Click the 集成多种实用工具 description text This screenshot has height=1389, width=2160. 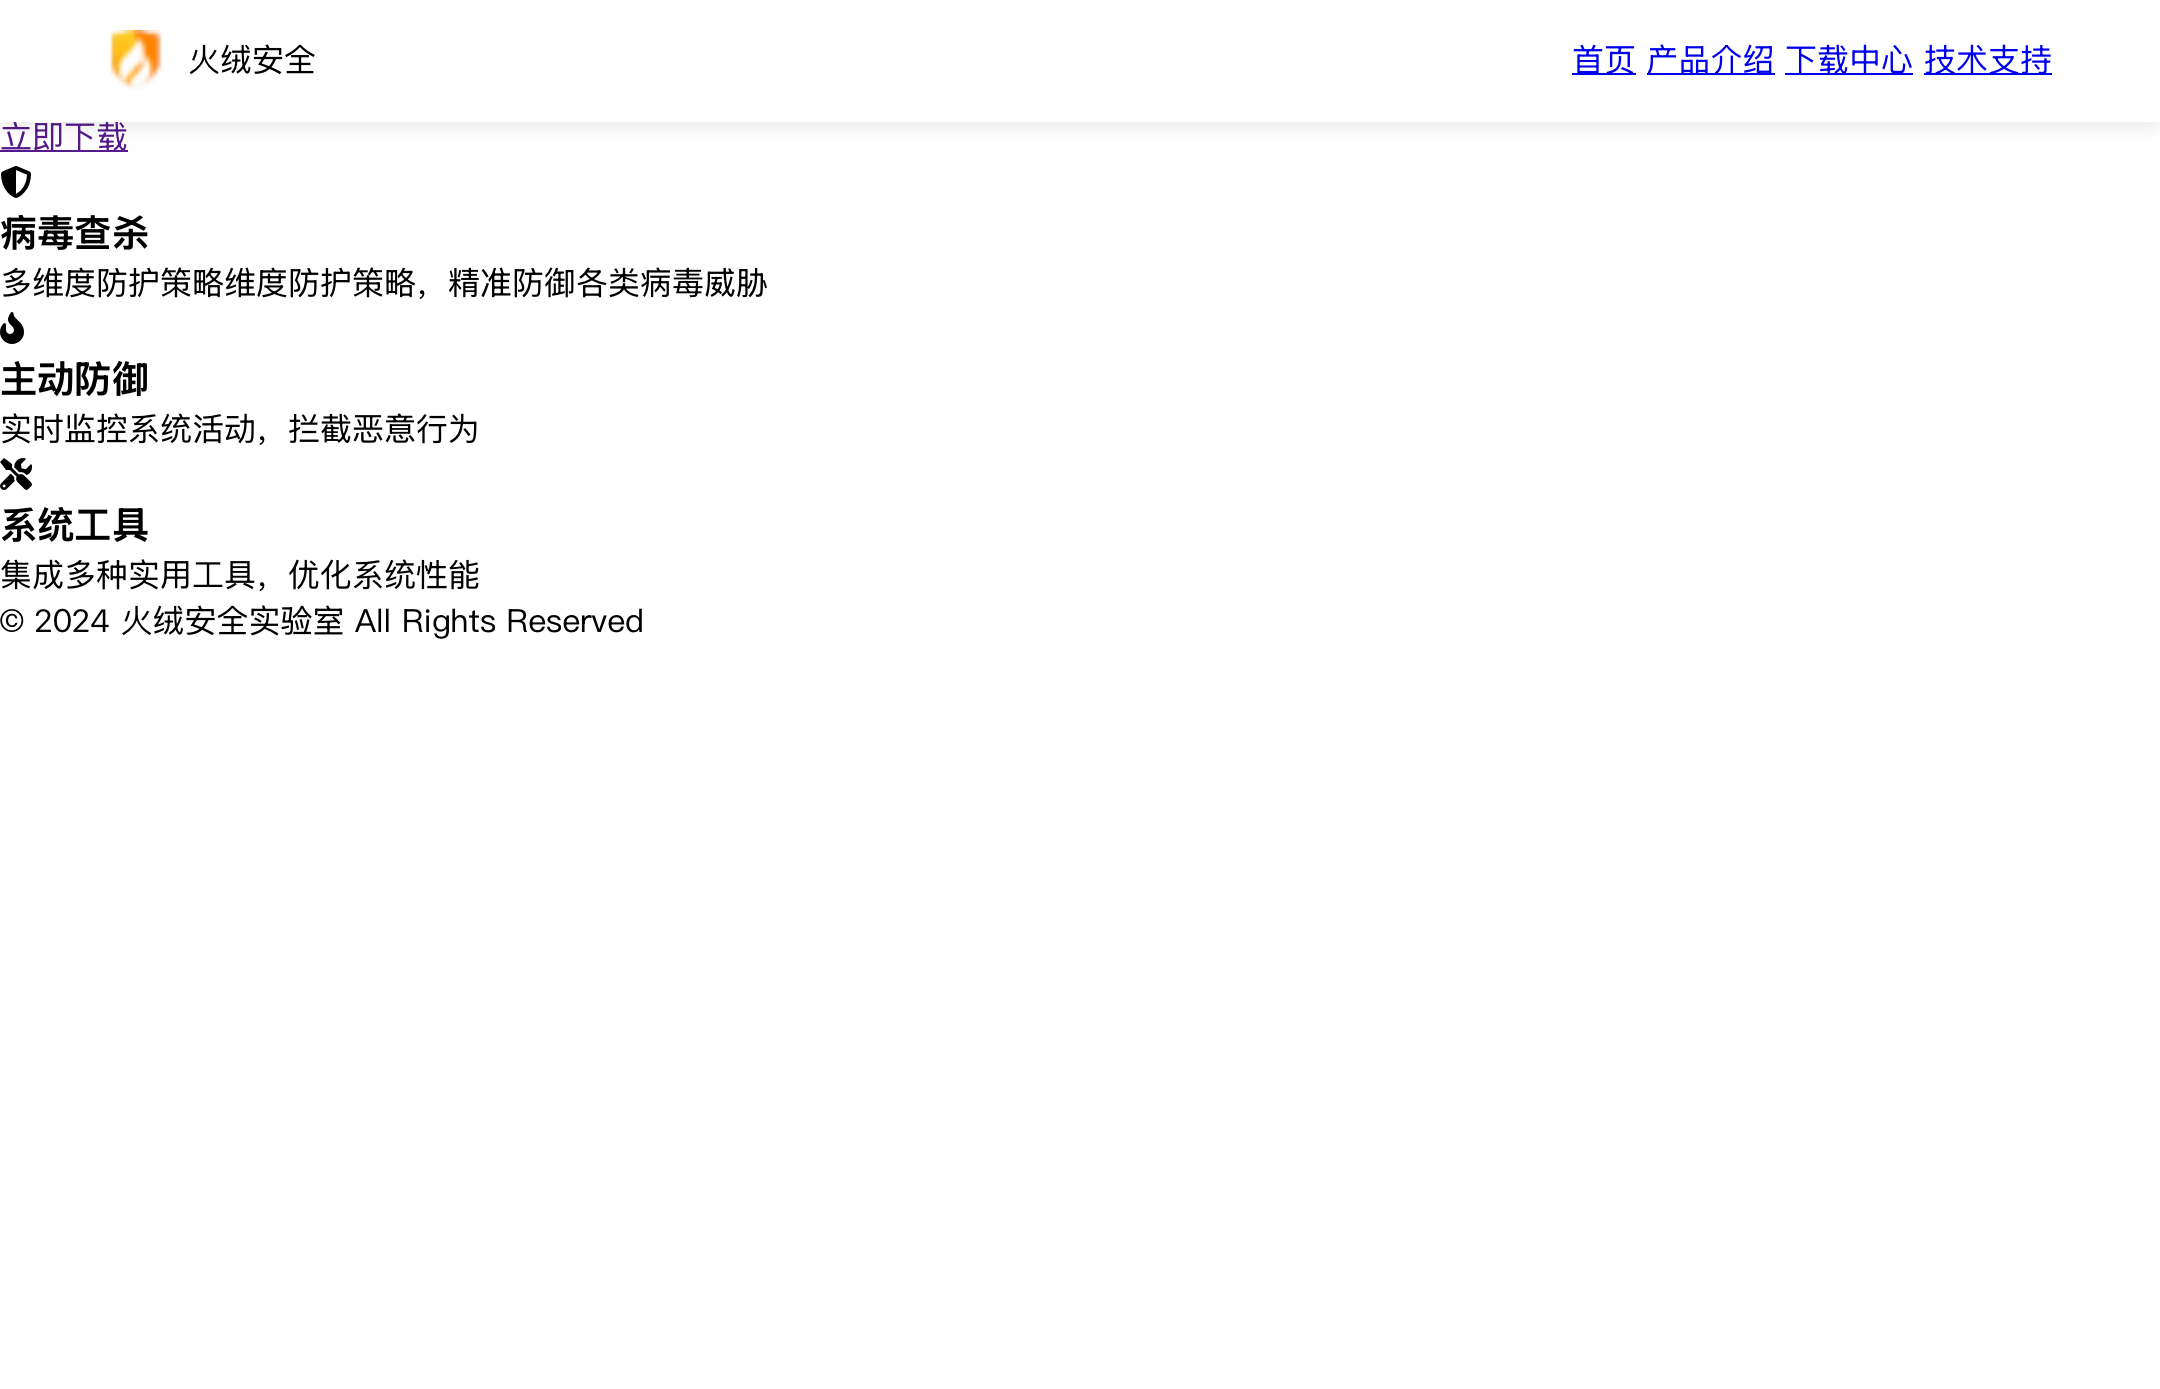click(x=128, y=575)
